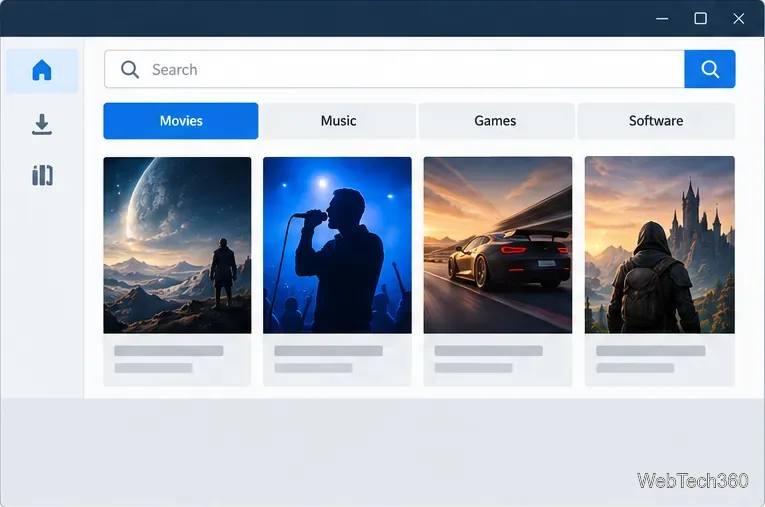
Task: Open the hooded traveler castle poster
Action: click(660, 245)
